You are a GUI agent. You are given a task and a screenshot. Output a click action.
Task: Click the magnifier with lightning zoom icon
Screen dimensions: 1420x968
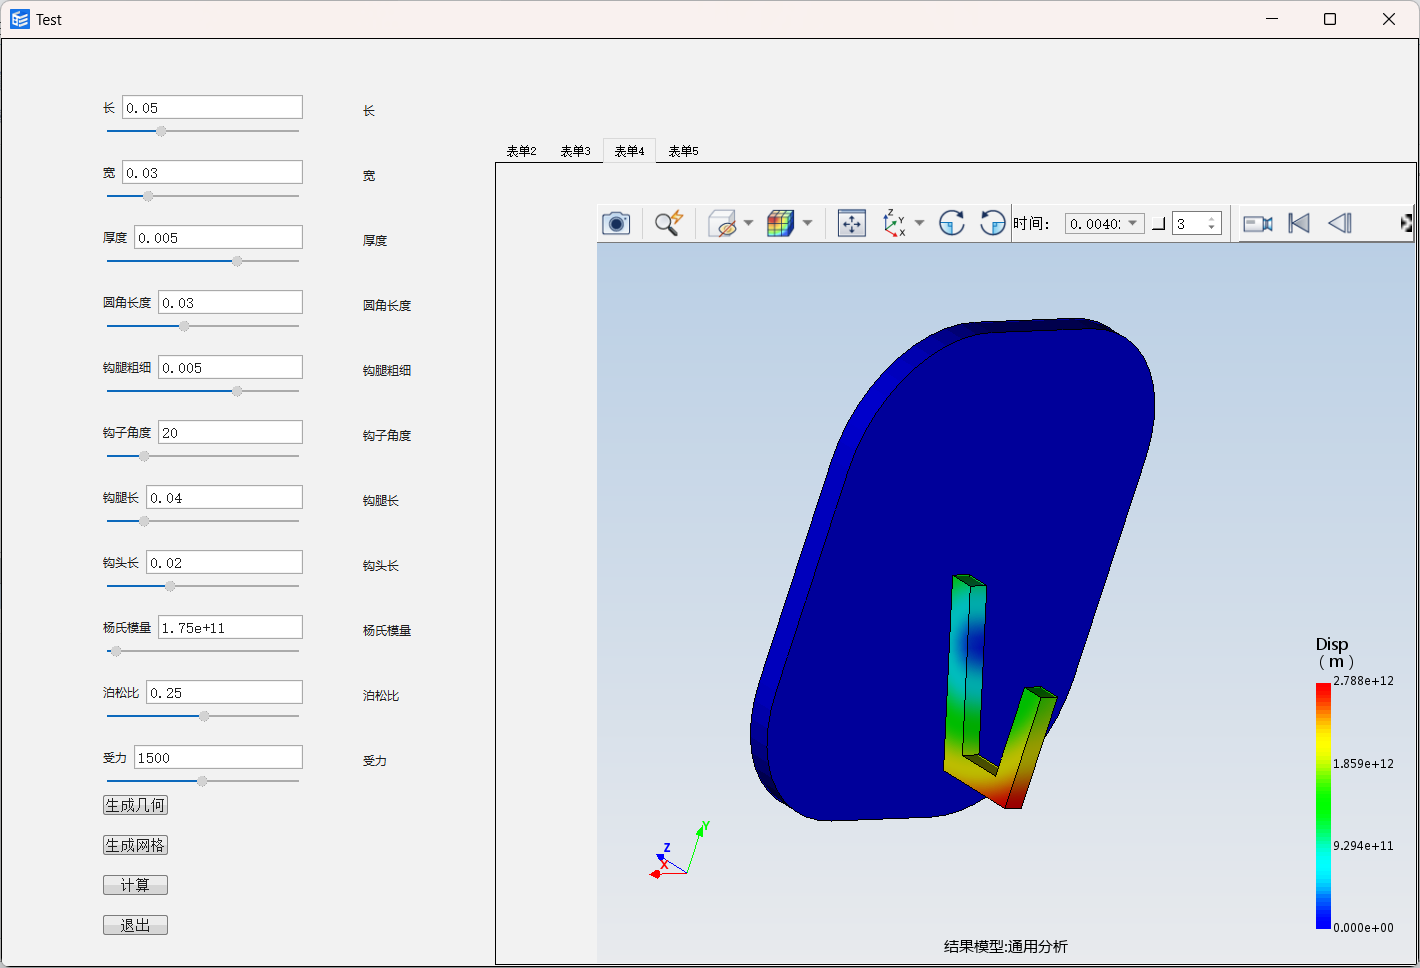(x=668, y=223)
